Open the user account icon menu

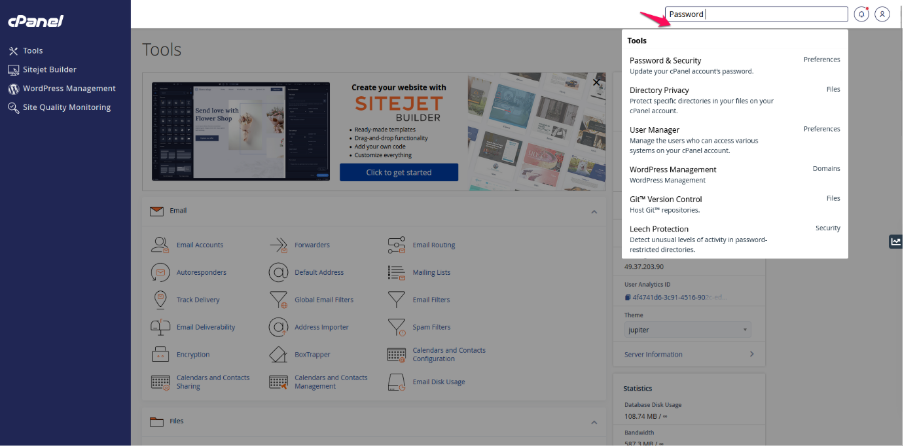[881, 14]
